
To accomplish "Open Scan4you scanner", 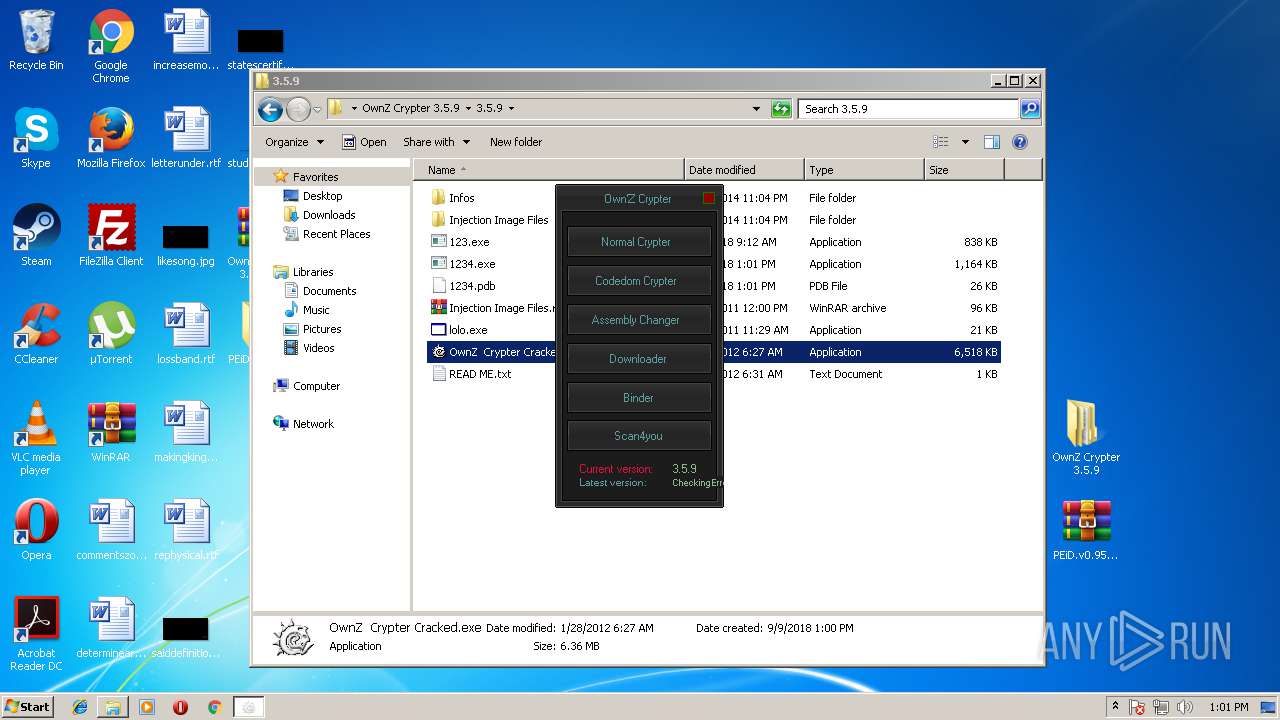I will 639,436.
